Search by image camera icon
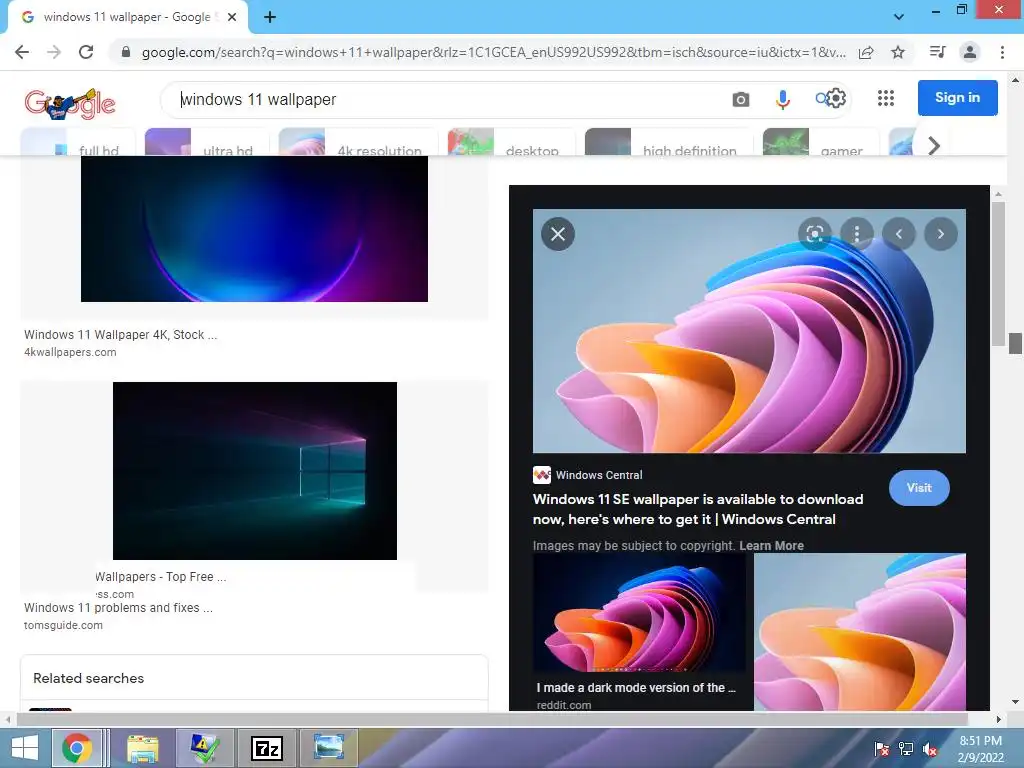Screen dimensions: 1024x768 741,99
